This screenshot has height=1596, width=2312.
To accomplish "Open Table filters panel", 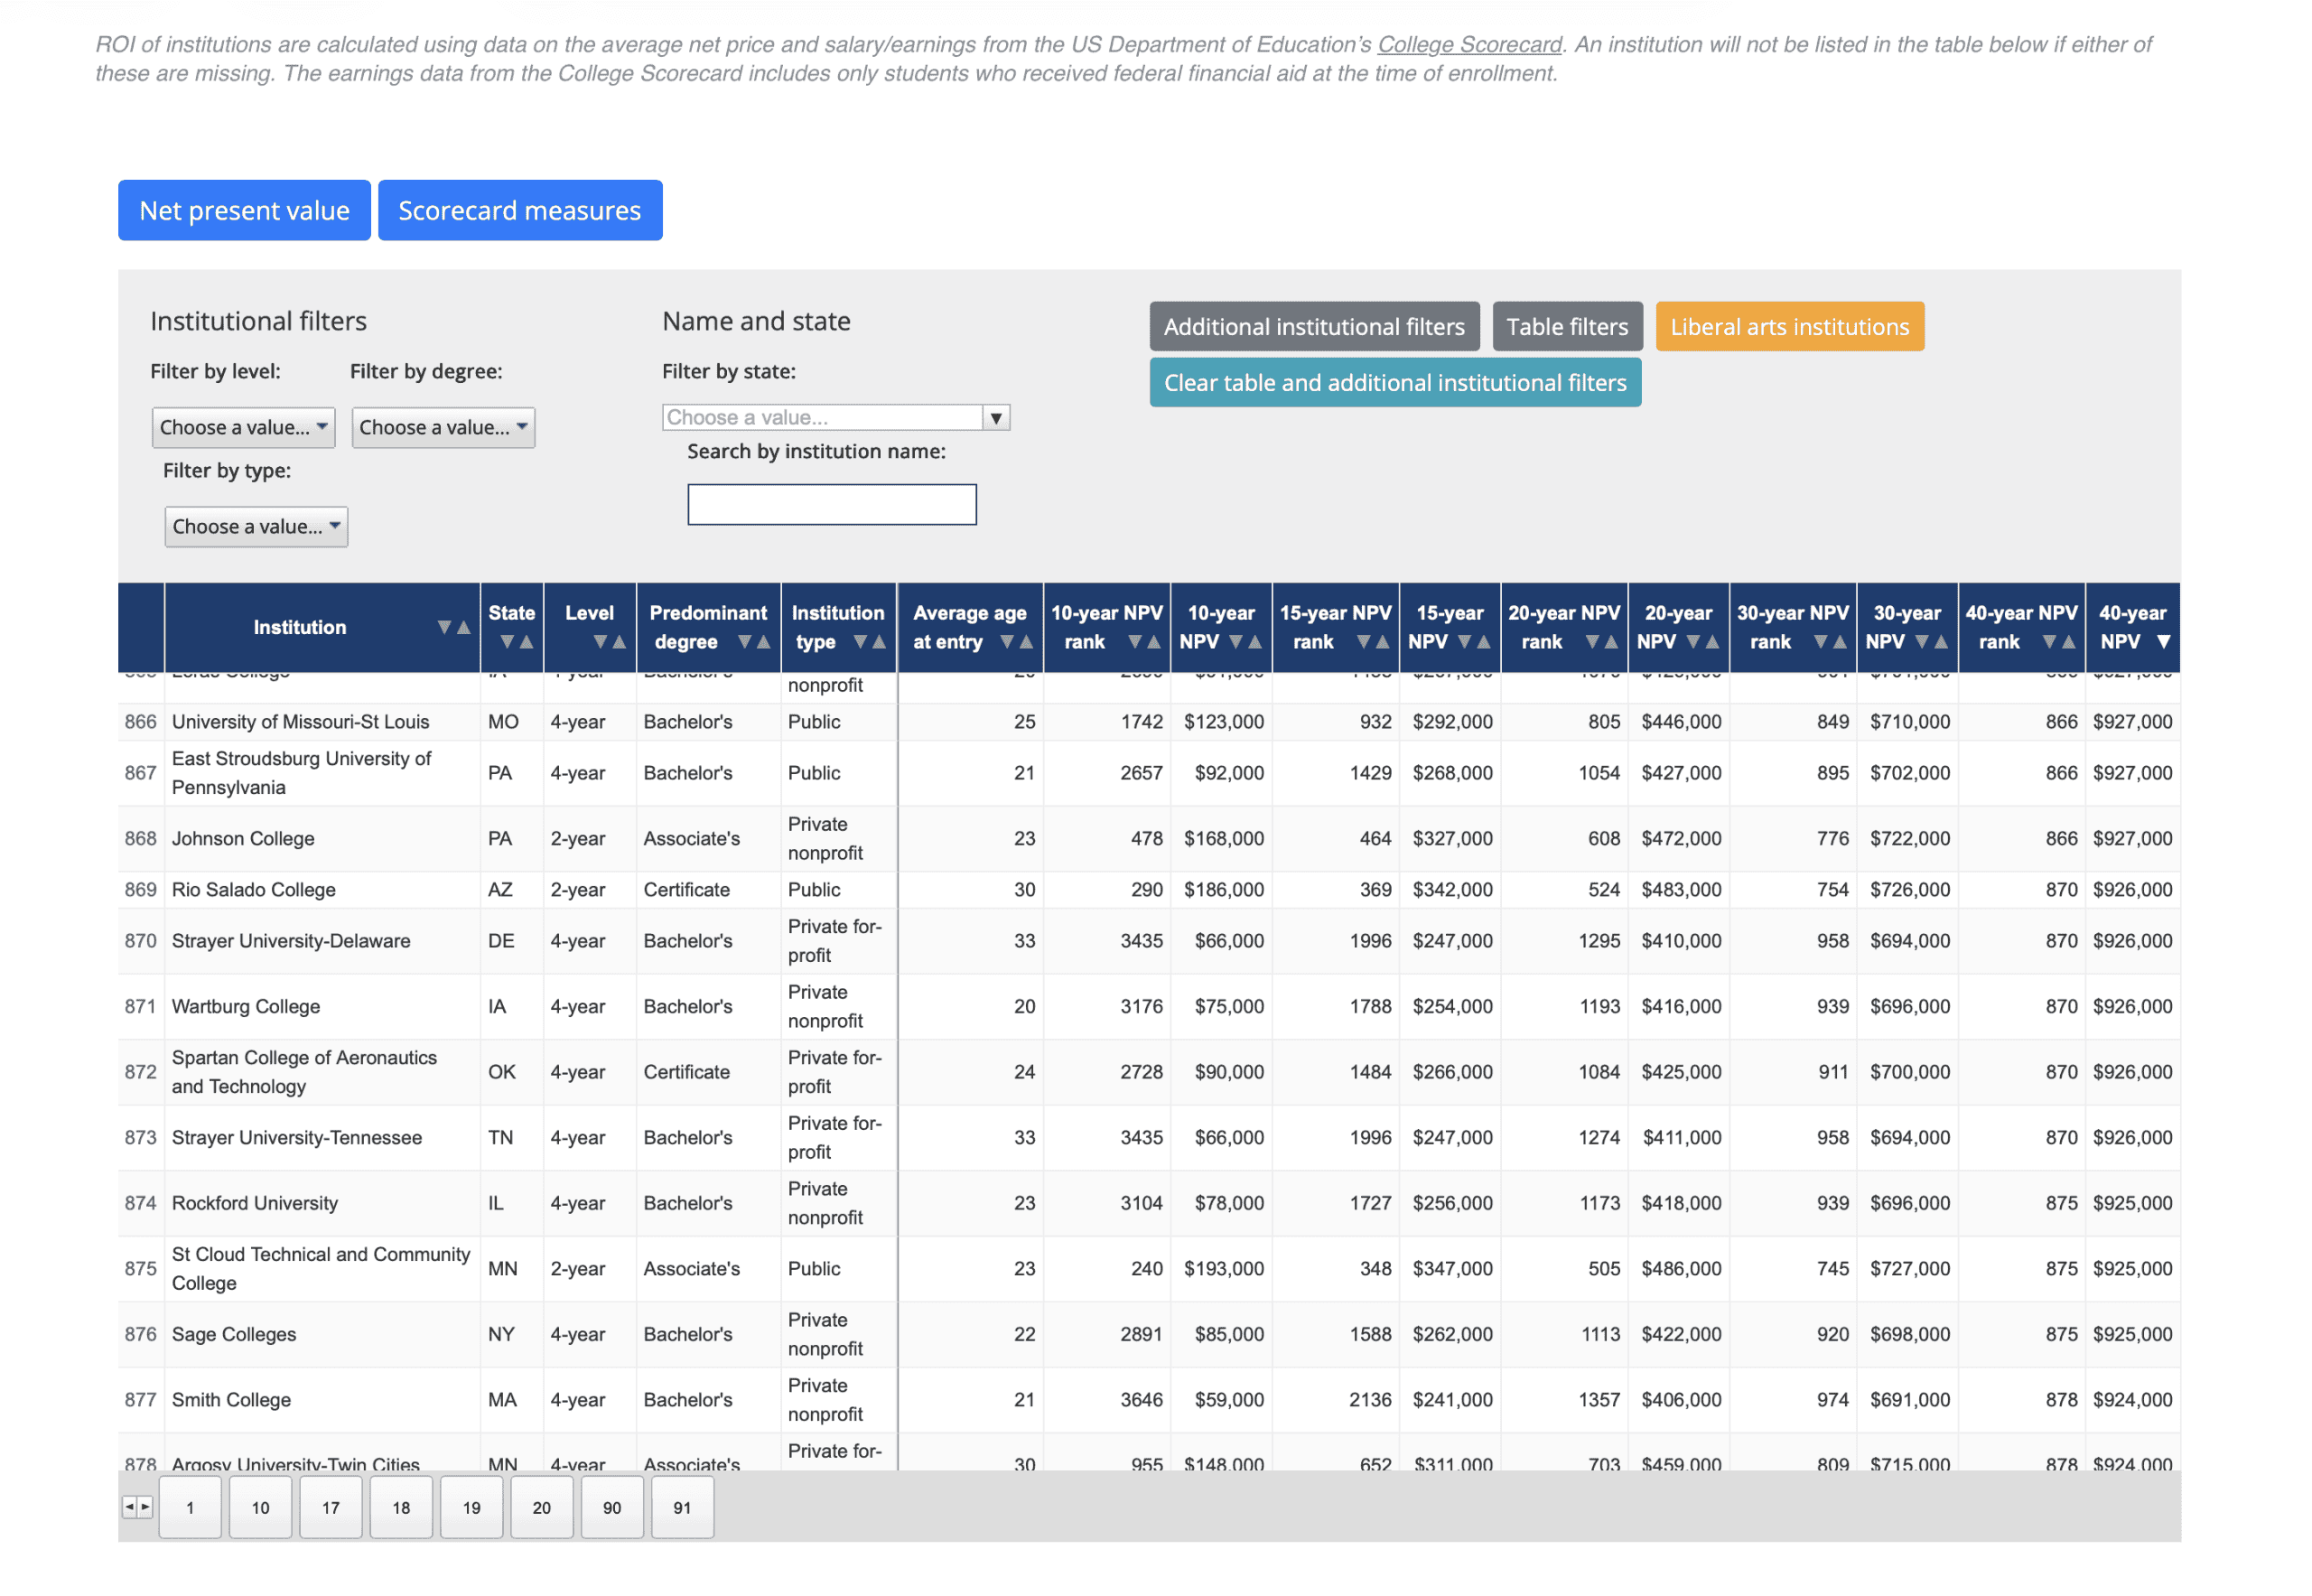I will click(x=1567, y=327).
